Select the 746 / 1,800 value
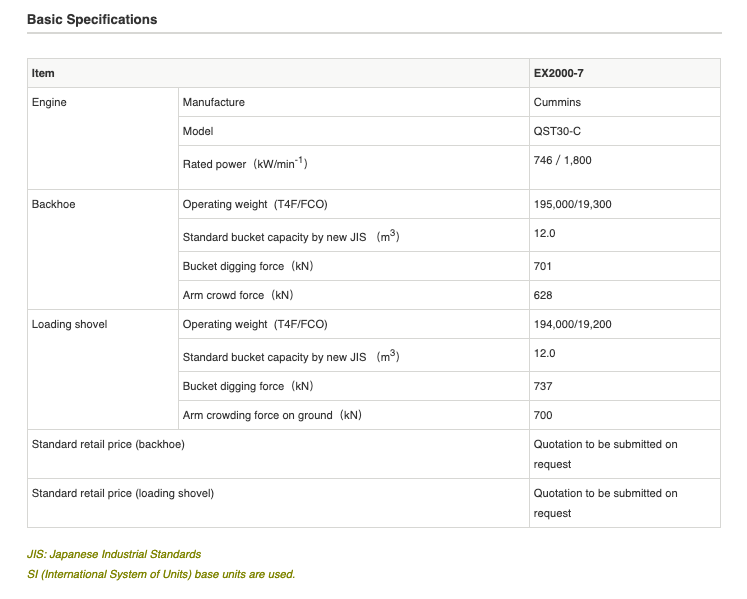 pyautogui.click(x=562, y=160)
